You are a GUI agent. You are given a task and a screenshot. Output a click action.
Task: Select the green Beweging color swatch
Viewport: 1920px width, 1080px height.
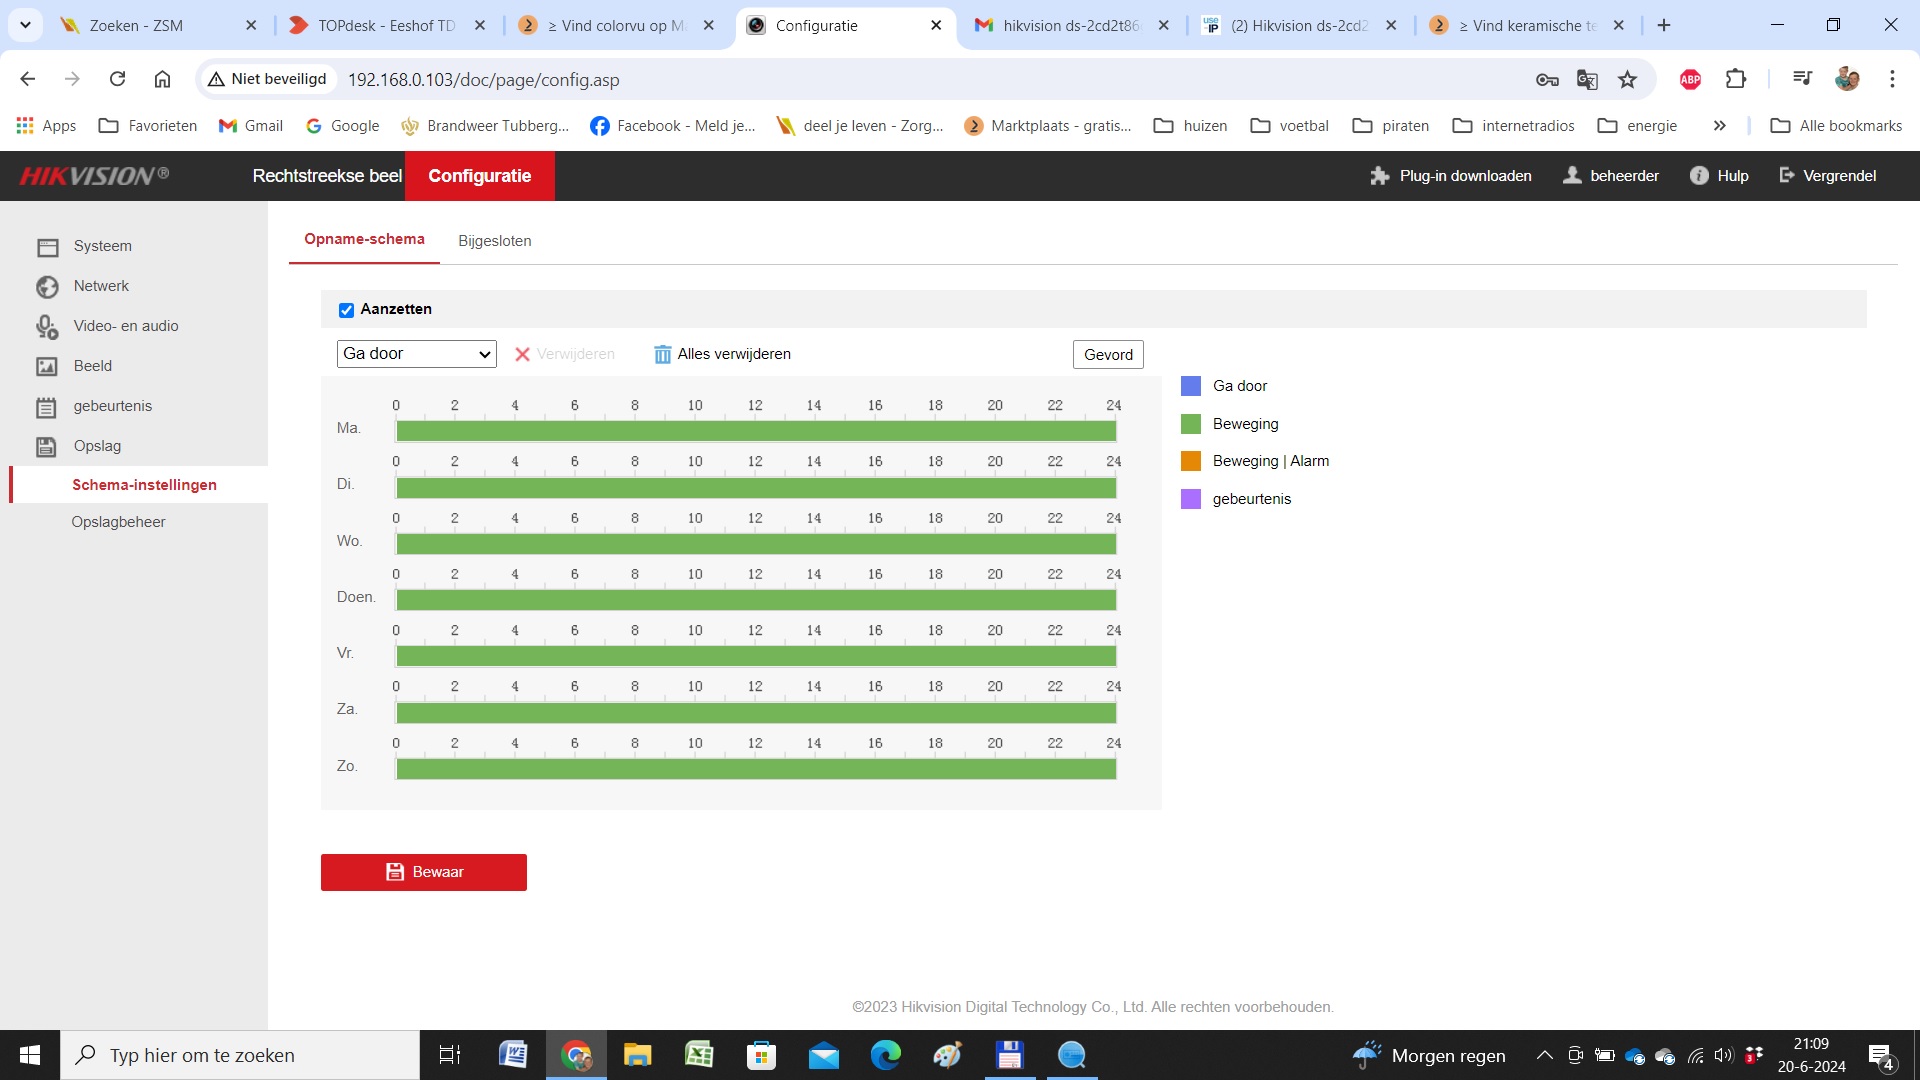coord(1190,424)
